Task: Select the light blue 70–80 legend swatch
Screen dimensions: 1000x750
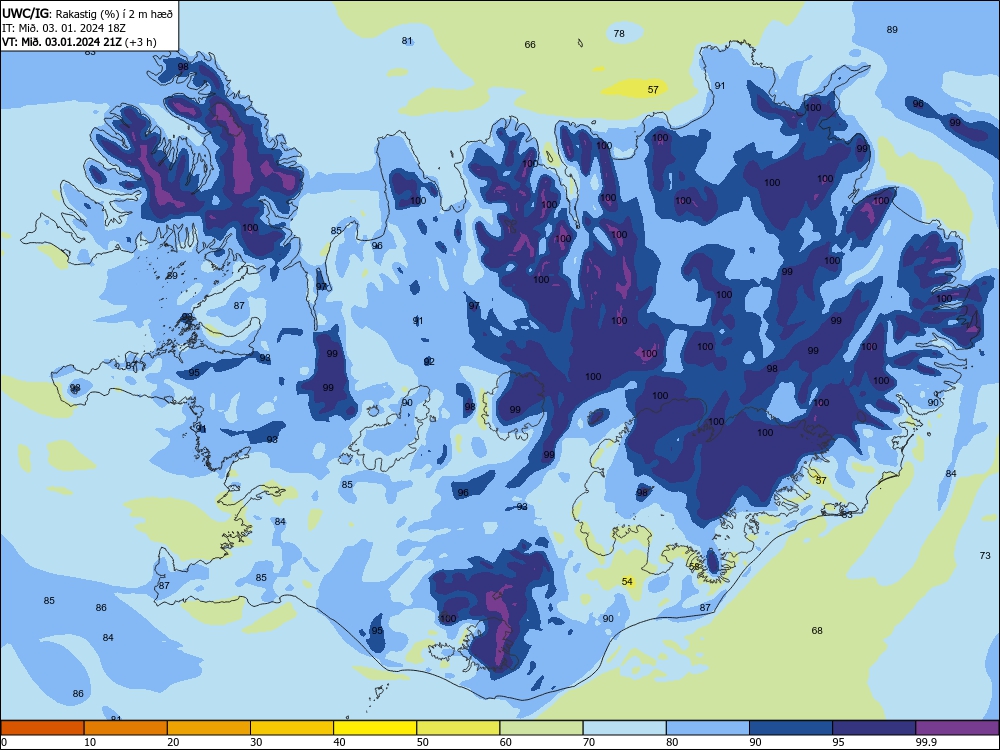Action: 624,728
